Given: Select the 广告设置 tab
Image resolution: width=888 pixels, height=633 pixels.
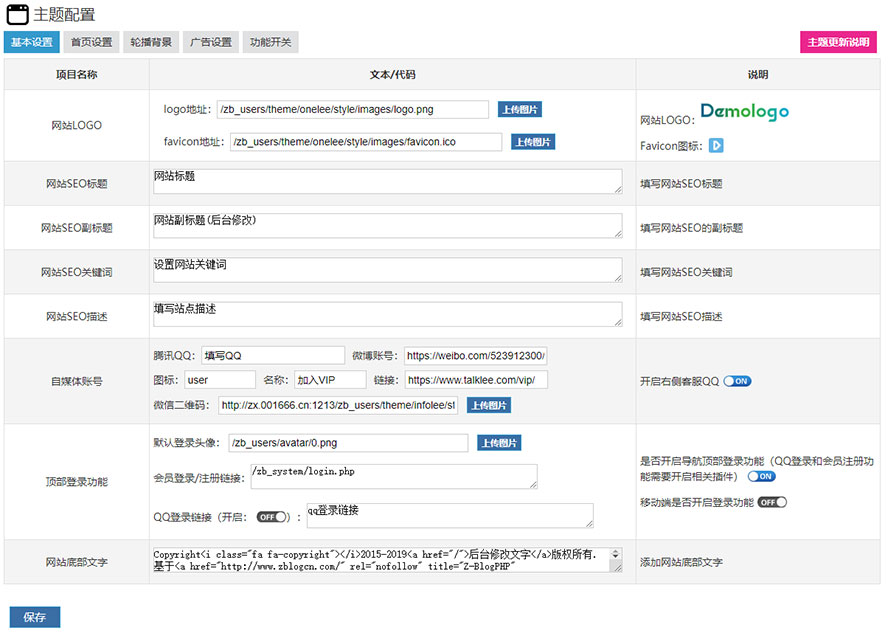Looking at the screenshot, I should click(211, 42).
